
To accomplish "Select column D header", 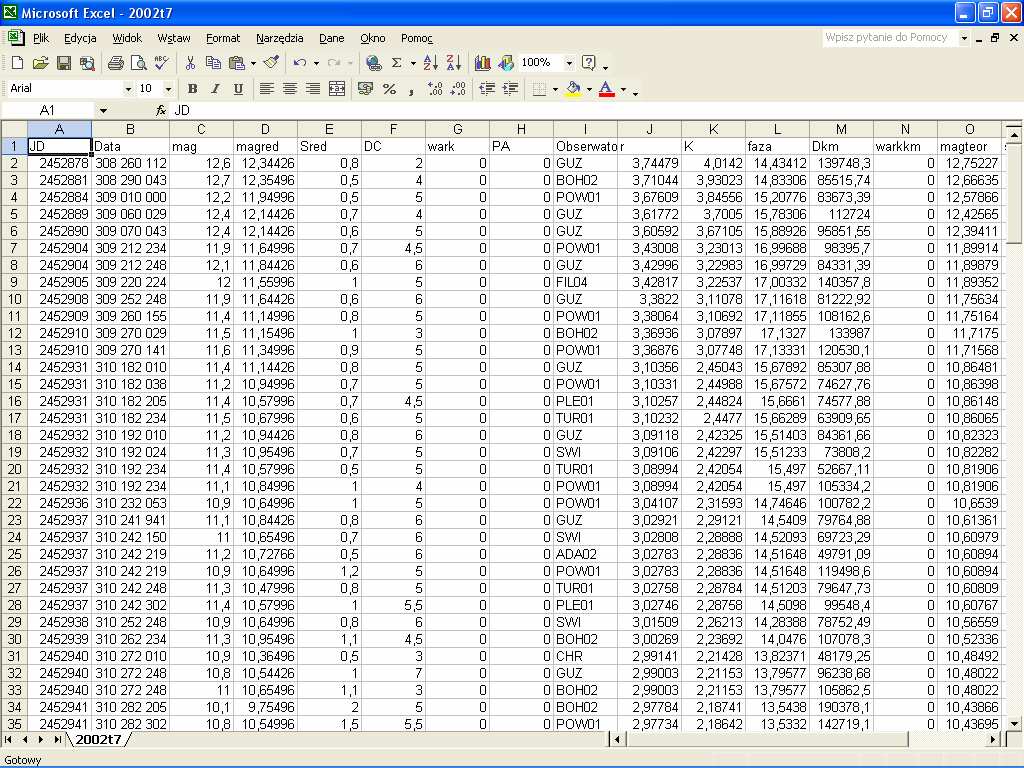I will 265,129.
